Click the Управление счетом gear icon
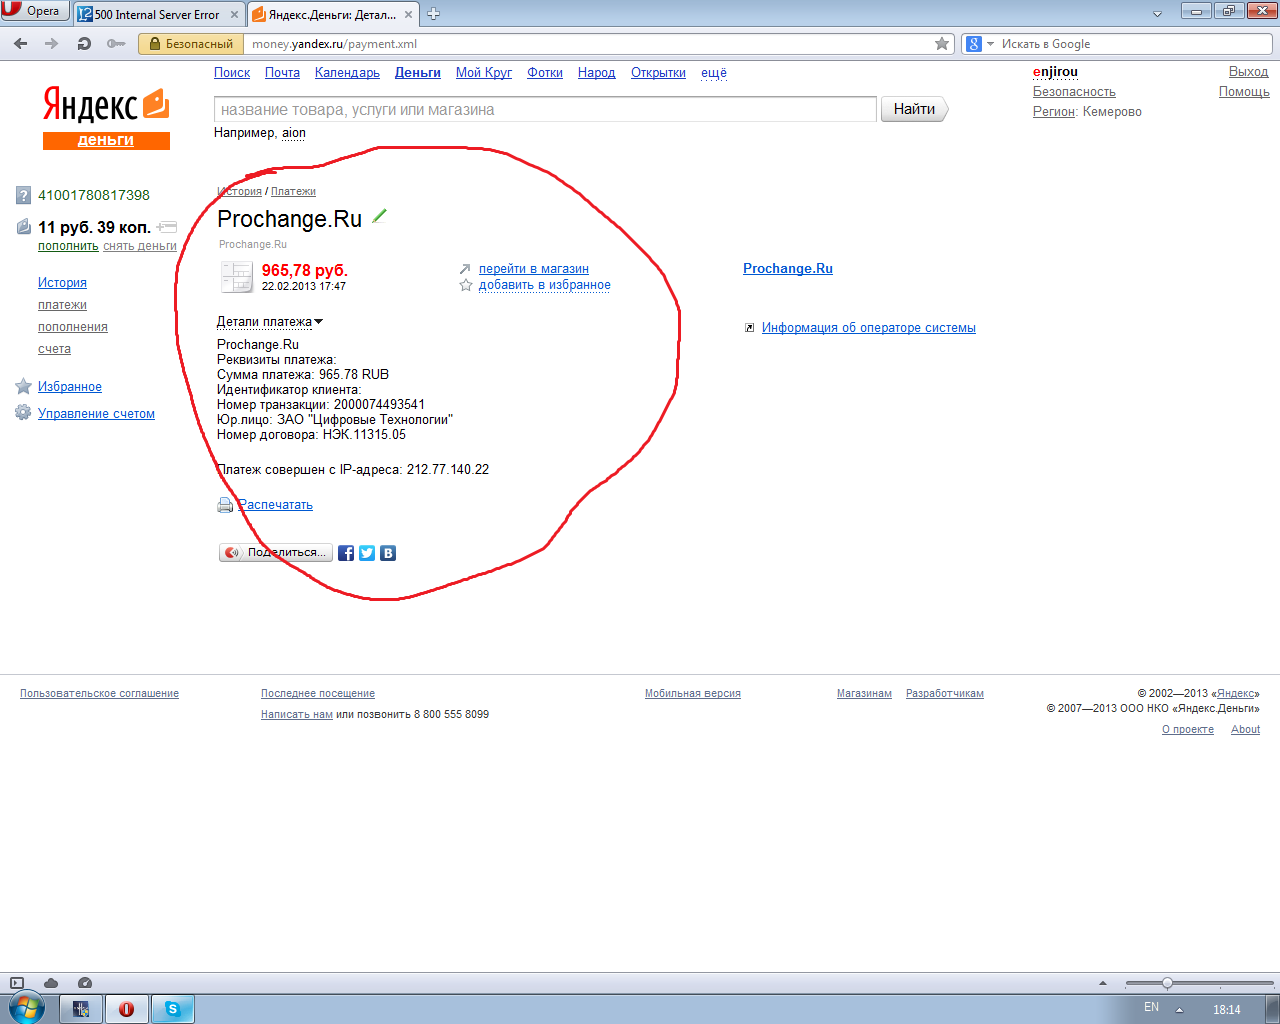This screenshot has height=1024, width=1280. (x=23, y=413)
